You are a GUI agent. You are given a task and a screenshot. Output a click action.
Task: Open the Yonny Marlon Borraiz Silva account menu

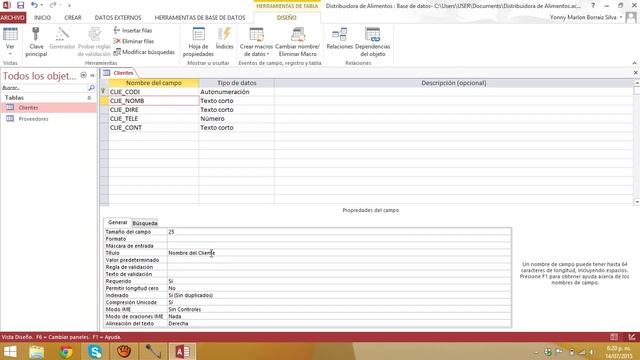coord(586,18)
